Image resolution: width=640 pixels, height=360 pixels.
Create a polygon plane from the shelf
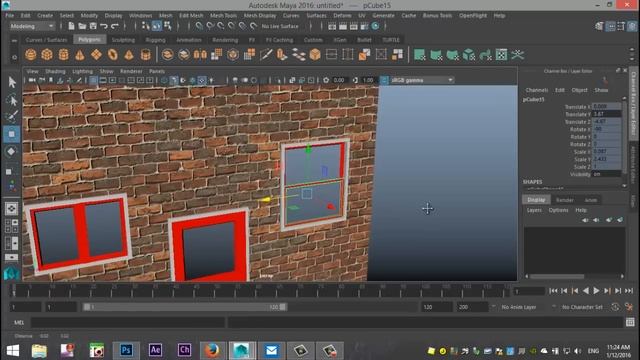96,54
